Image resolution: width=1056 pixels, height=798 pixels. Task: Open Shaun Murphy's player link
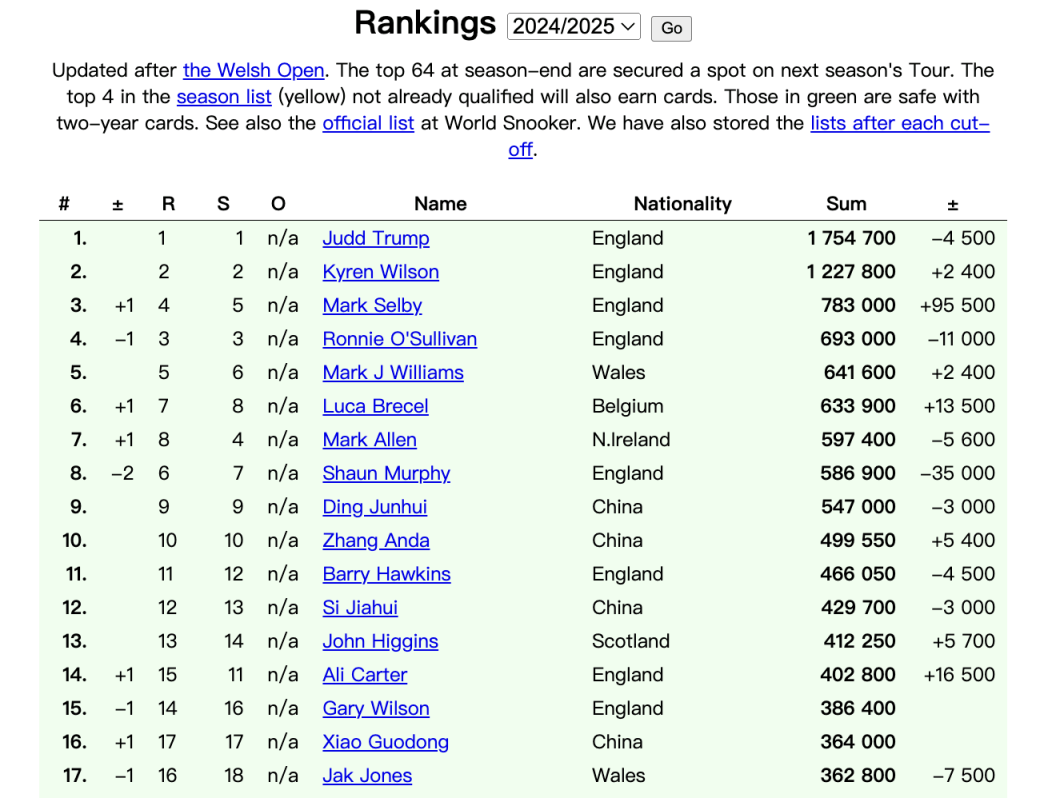(386, 474)
